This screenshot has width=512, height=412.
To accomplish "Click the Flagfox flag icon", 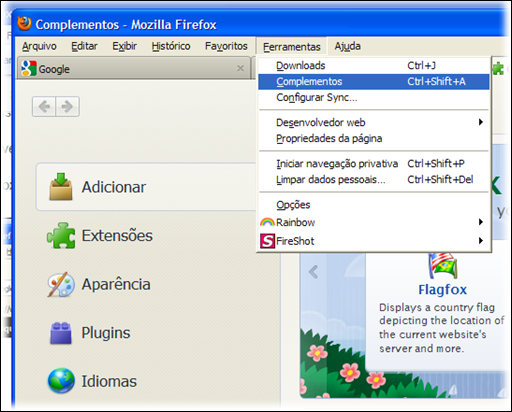I will tap(443, 265).
